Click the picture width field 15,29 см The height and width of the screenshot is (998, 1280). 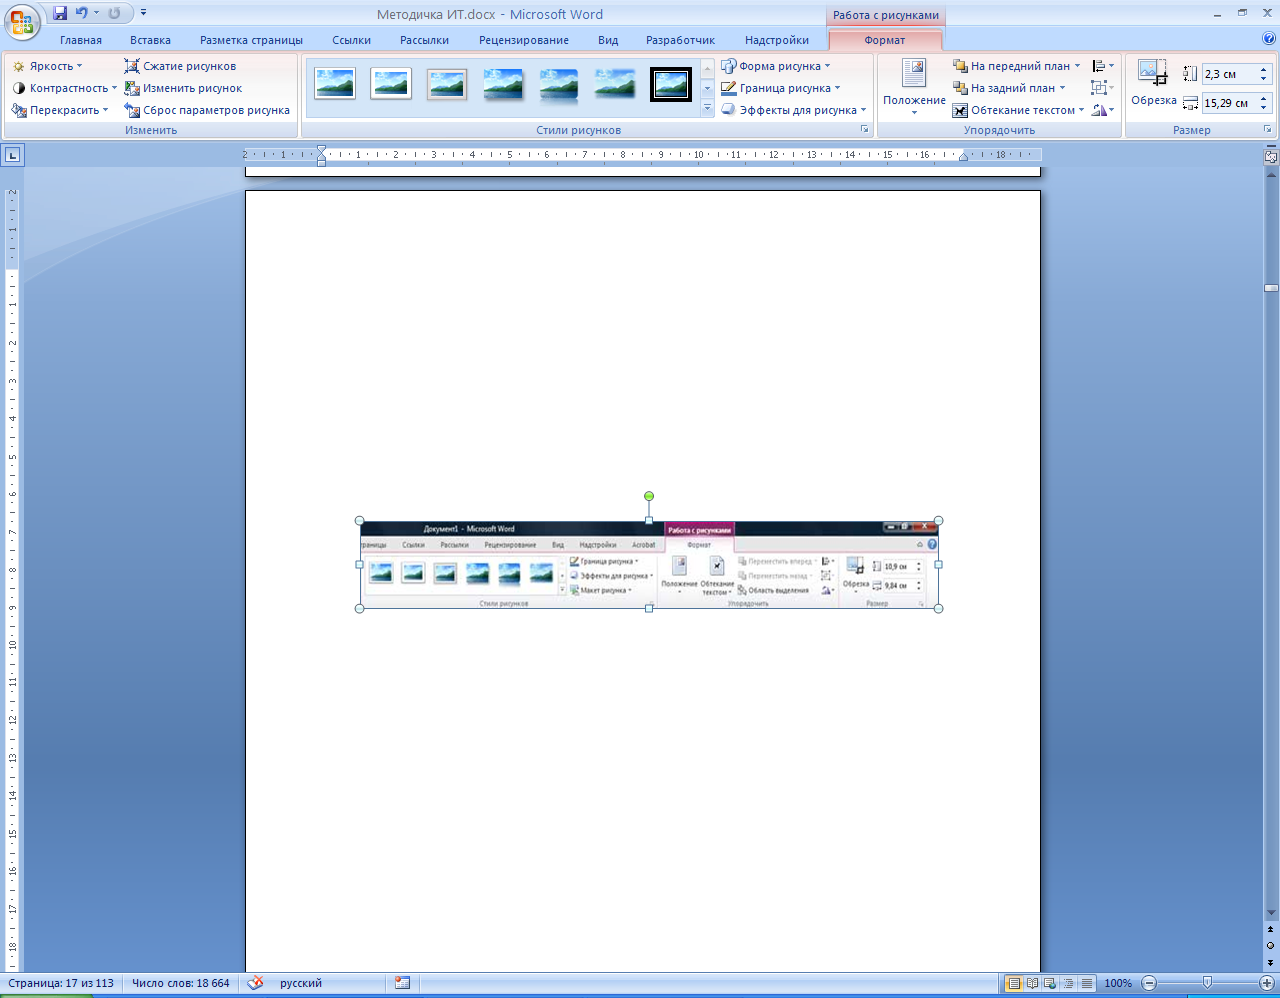click(1229, 103)
